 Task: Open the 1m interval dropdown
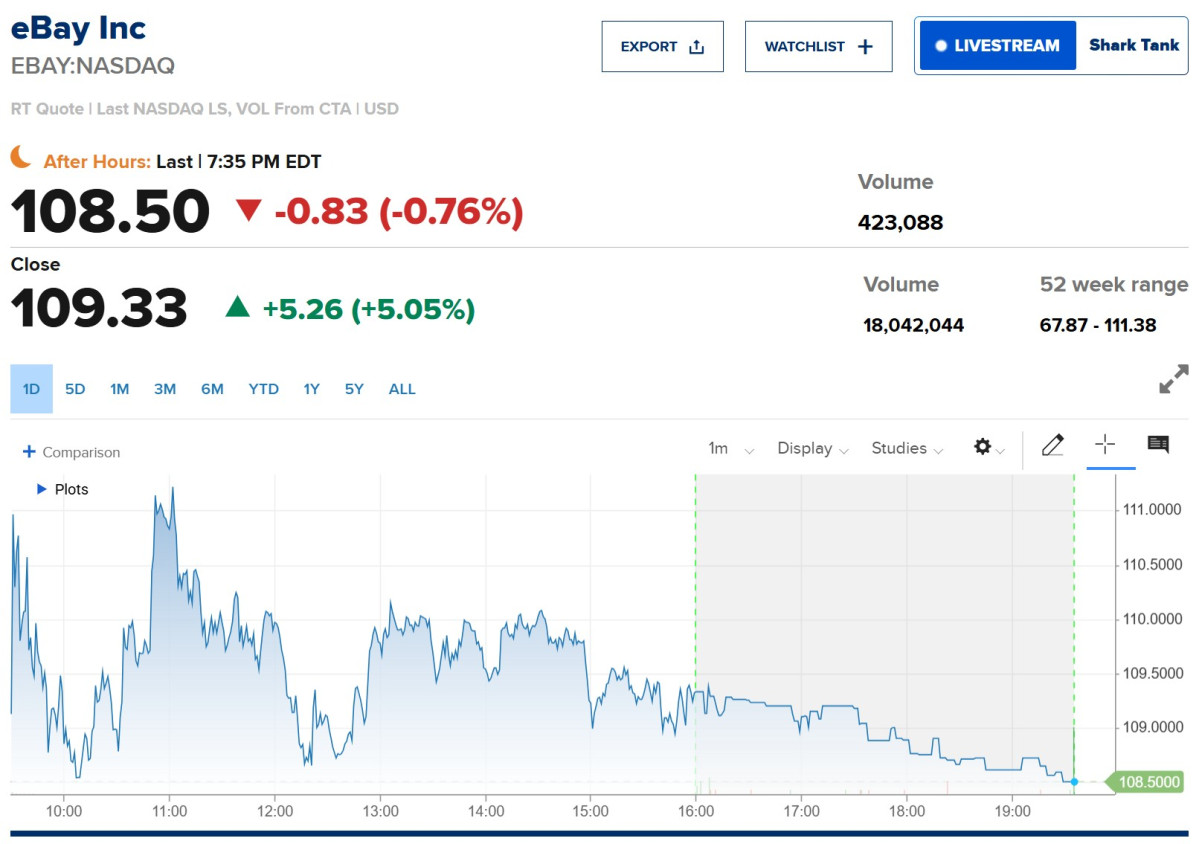[731, 449]
